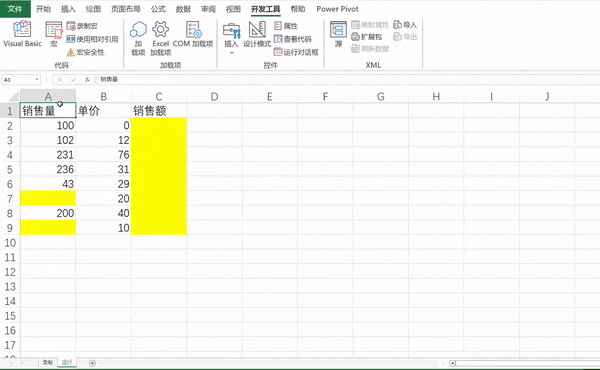Start 录制宏 (Record Macro)
The image size is (600, 370).
coord(82,26)
